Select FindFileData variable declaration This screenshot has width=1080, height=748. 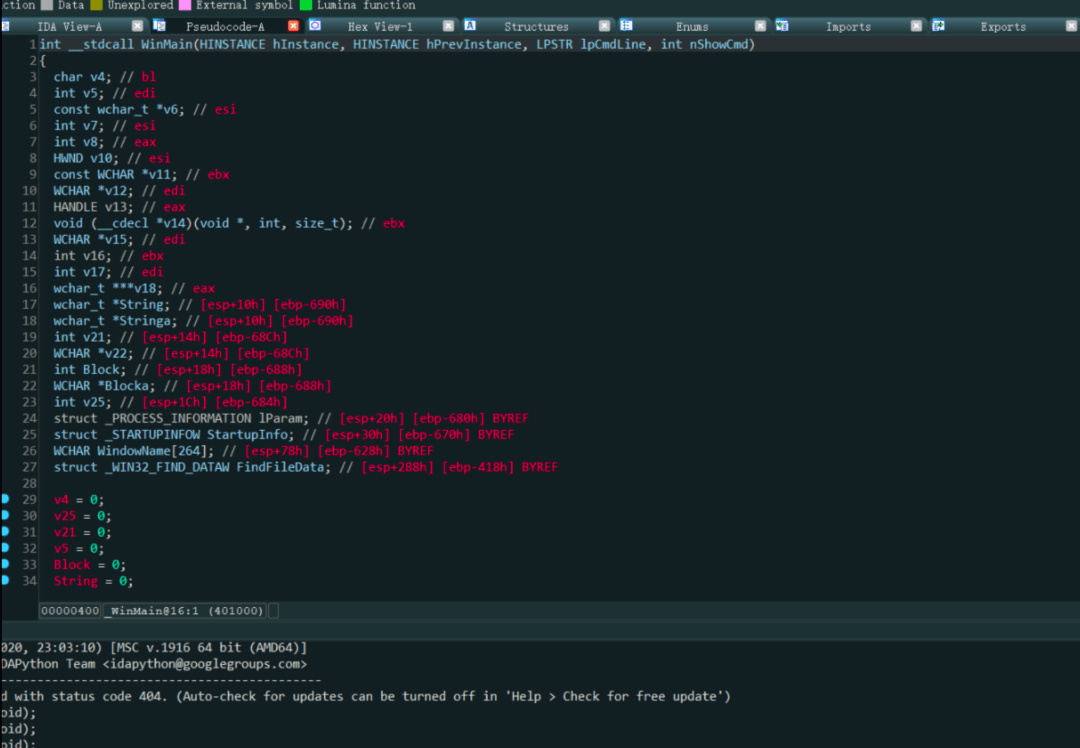(280, 468)
